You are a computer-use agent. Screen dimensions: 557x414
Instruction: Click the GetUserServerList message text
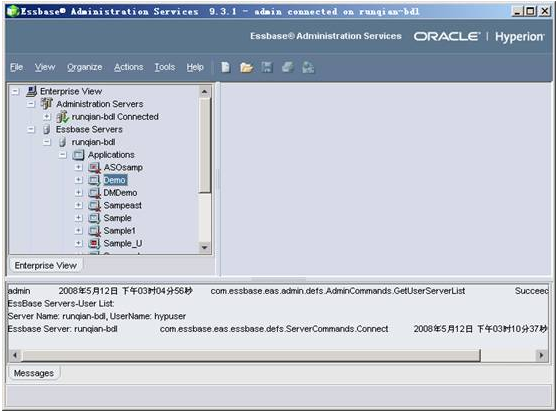(337, 291)
